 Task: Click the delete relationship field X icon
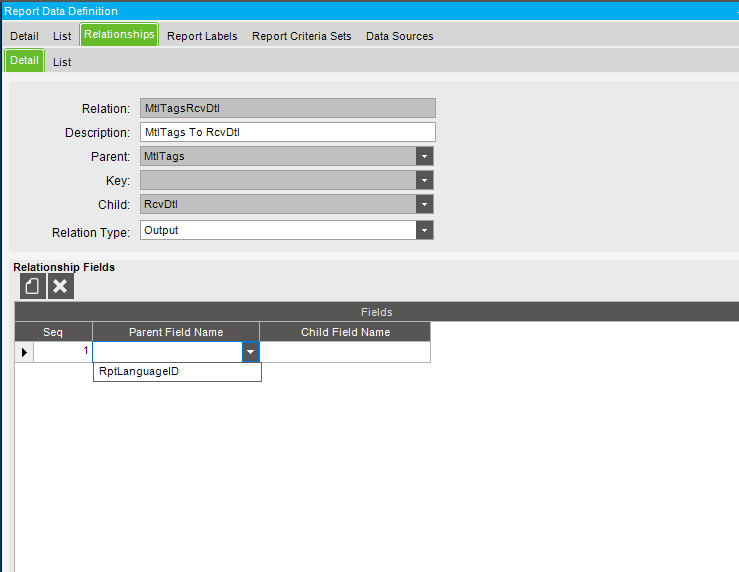click(x=61, y=286)
